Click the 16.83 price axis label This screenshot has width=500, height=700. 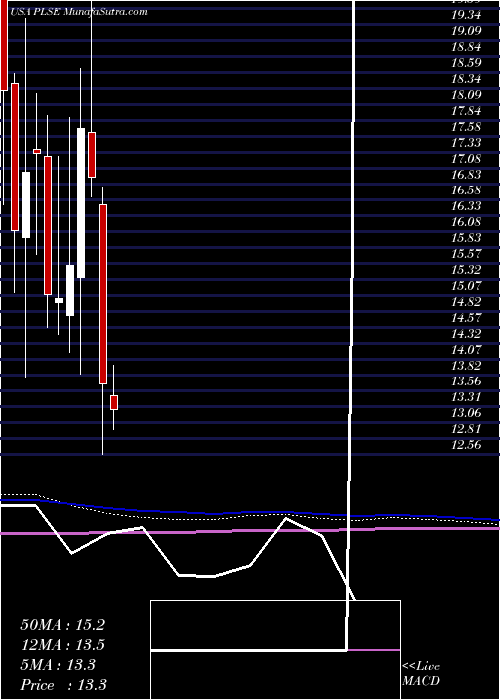466,174
